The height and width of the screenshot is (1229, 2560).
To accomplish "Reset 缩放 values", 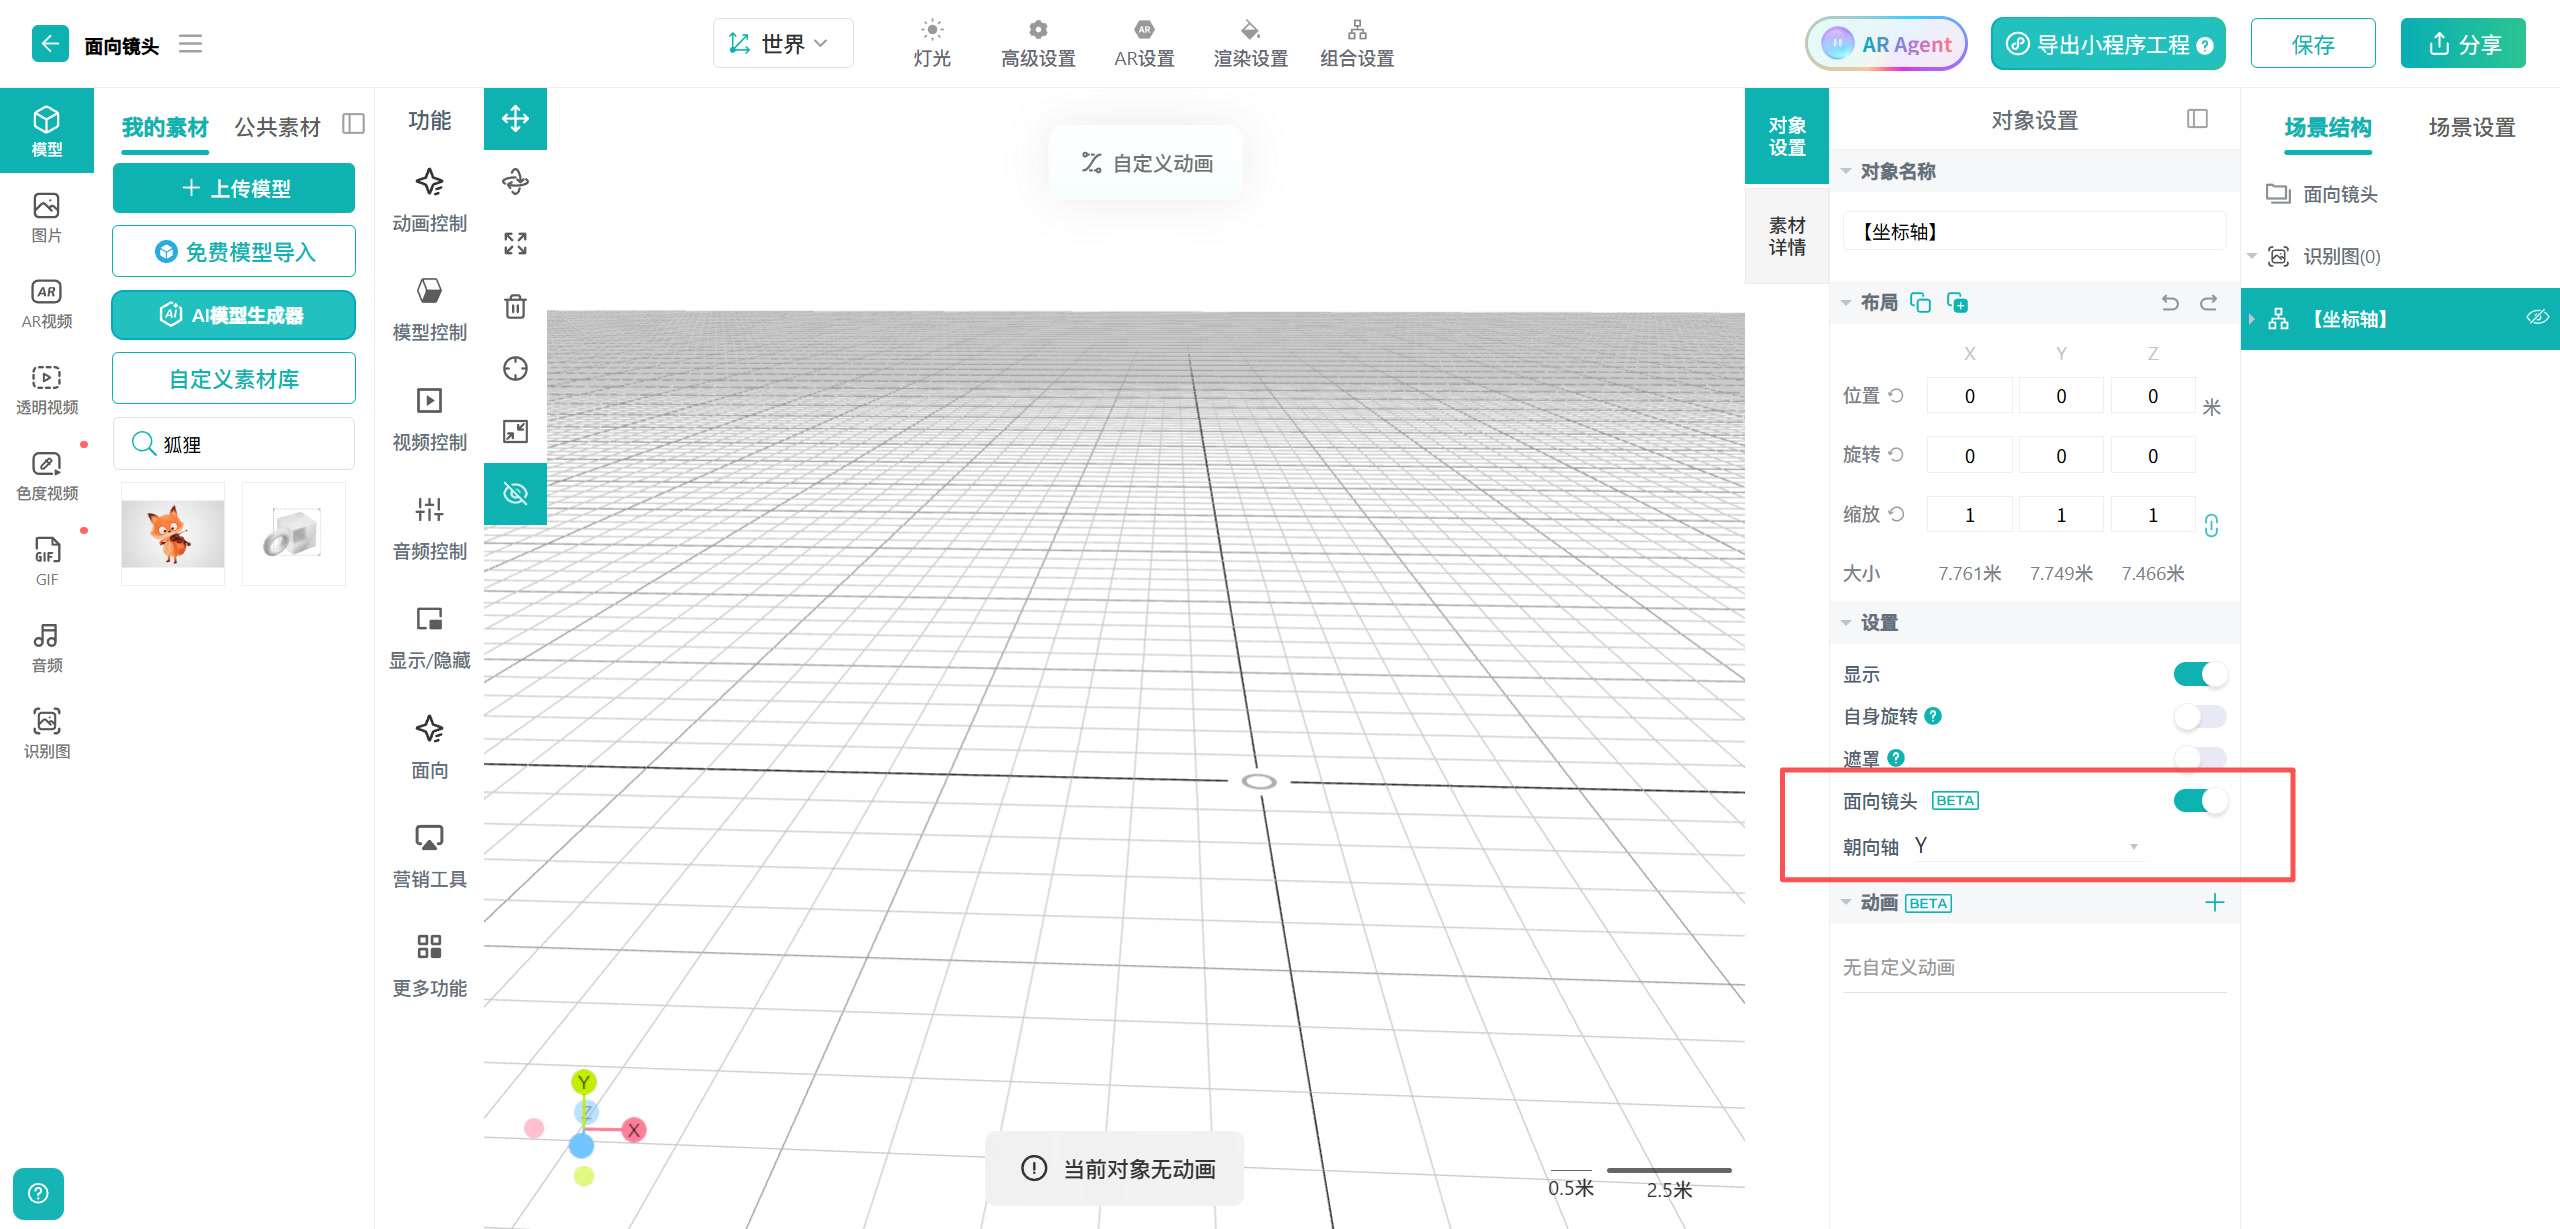I will point(1895,514).
